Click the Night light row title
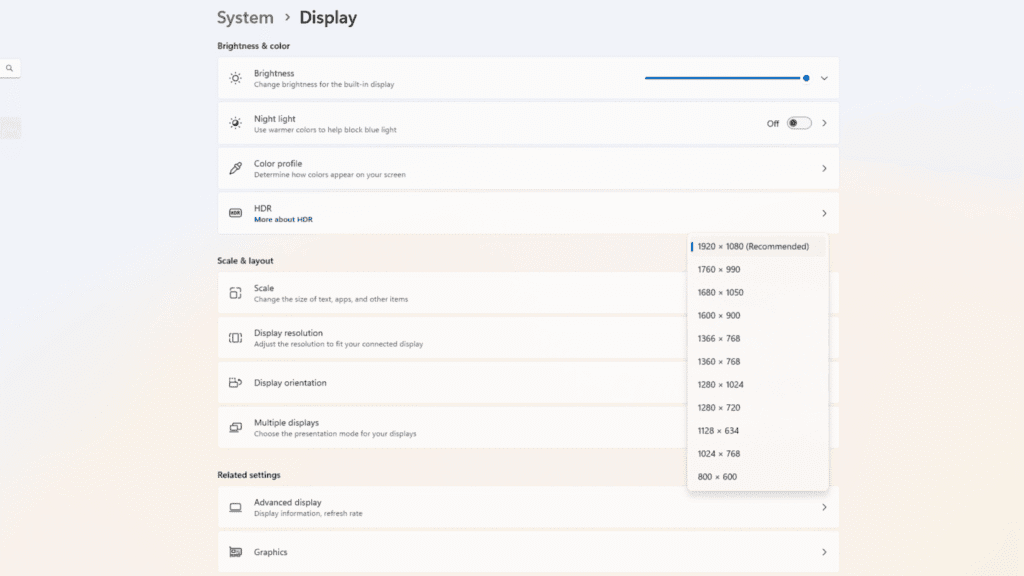1024x576 pixels. 274,119
